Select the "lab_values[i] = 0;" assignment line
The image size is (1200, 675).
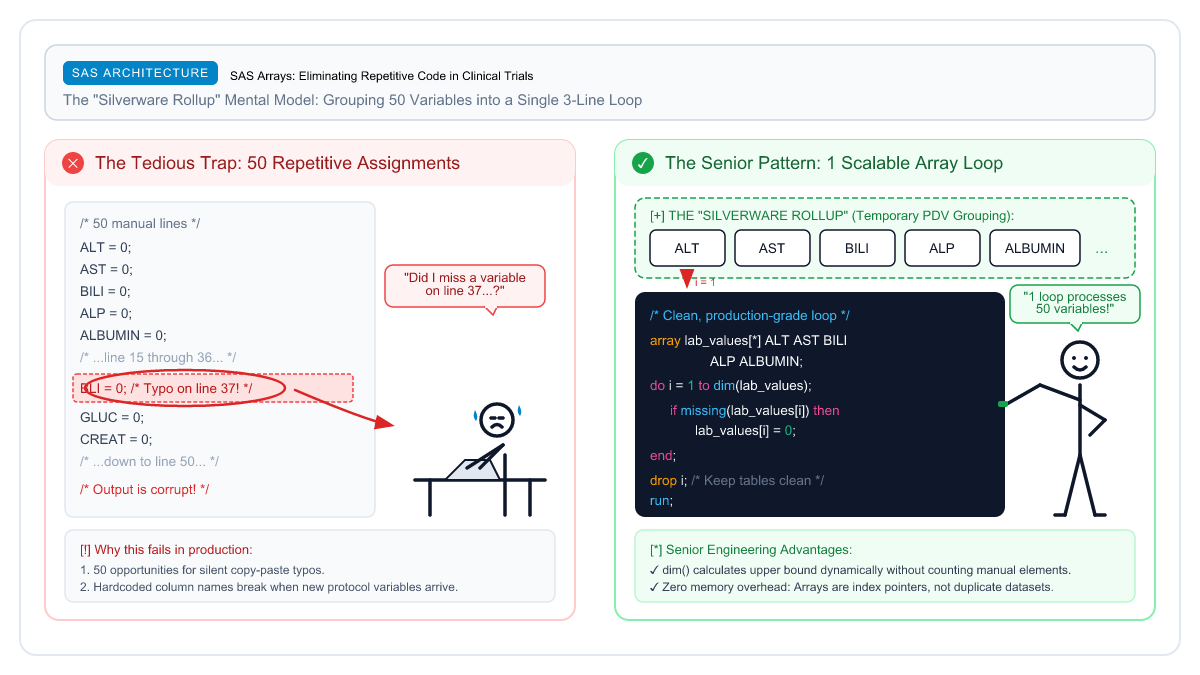pos(745,430)
